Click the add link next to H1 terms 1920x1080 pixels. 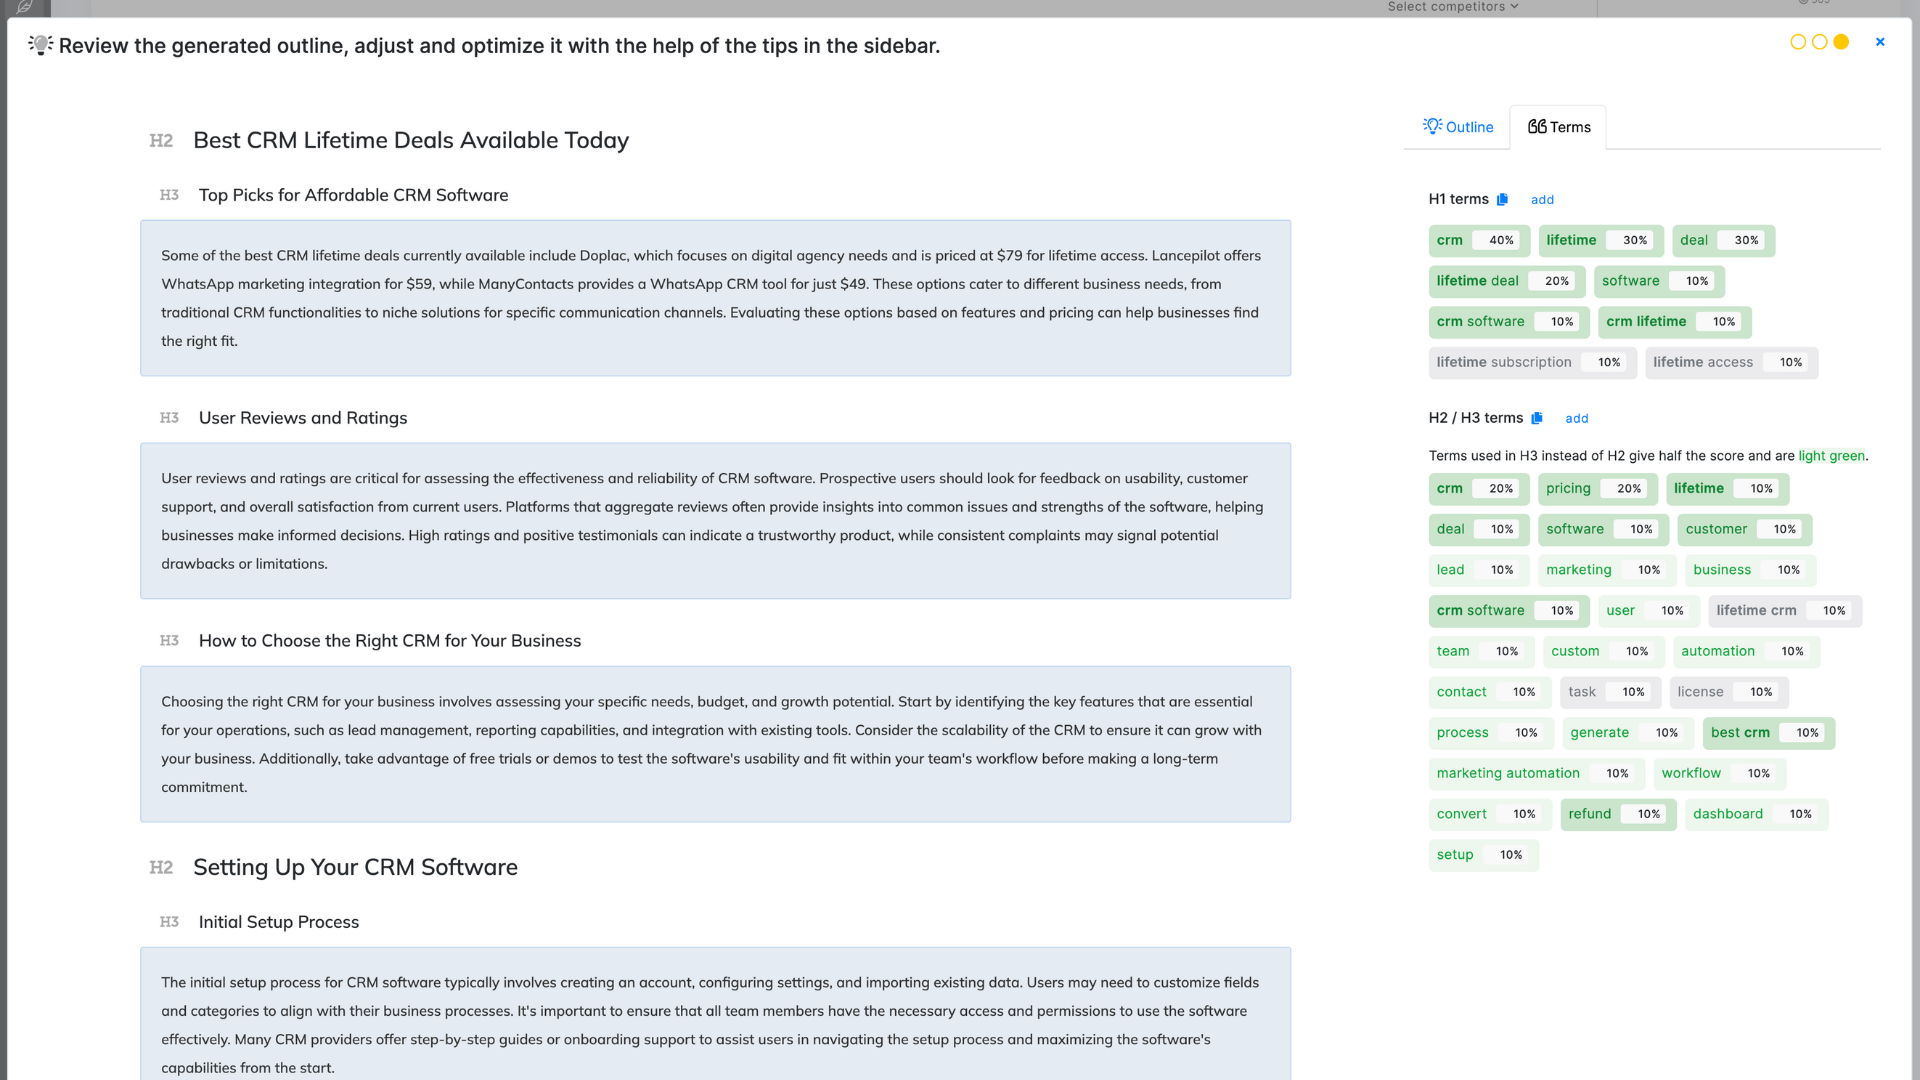1542,200
